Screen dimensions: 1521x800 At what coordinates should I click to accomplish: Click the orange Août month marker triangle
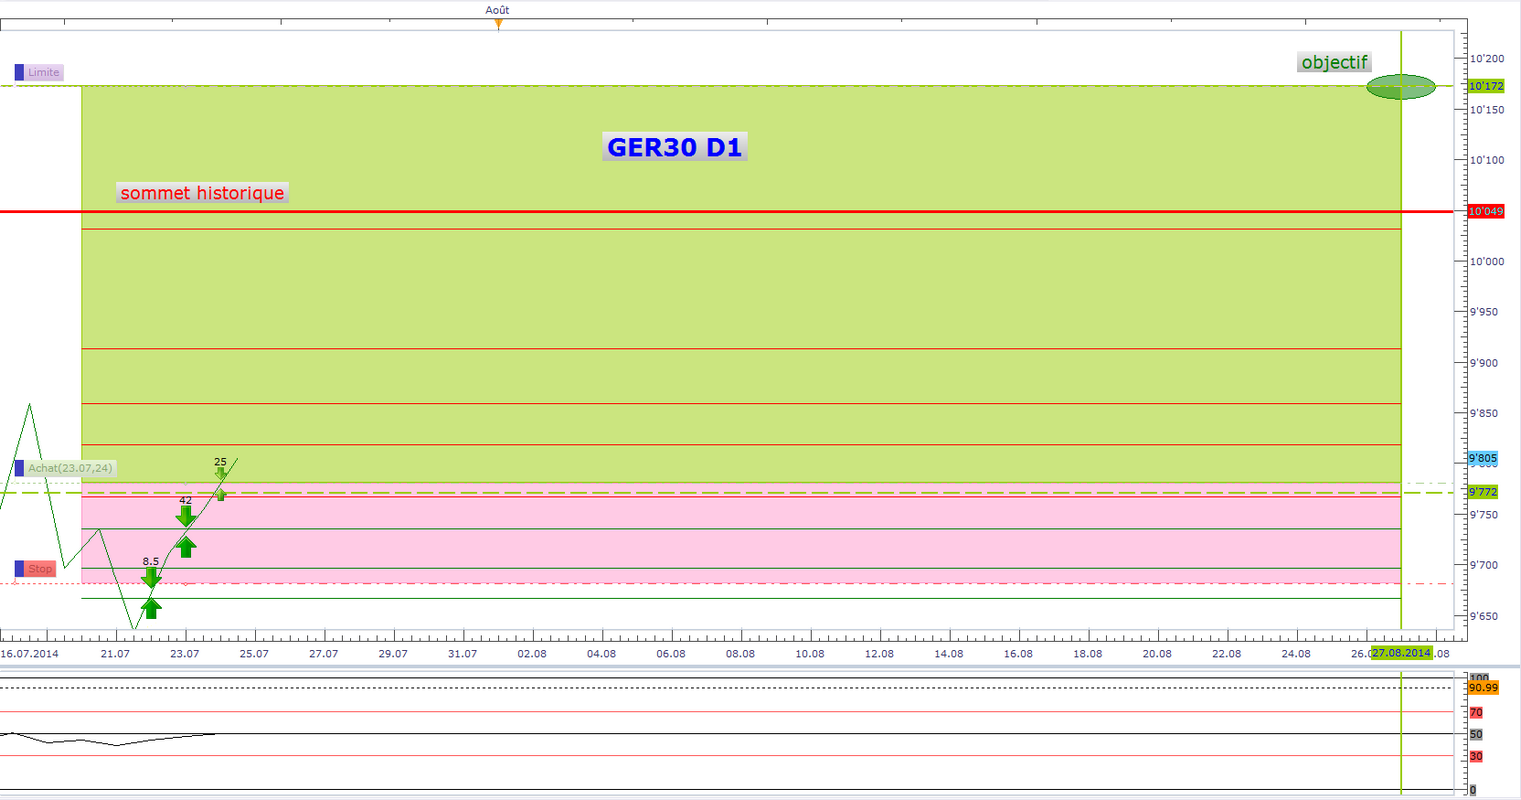498,23
